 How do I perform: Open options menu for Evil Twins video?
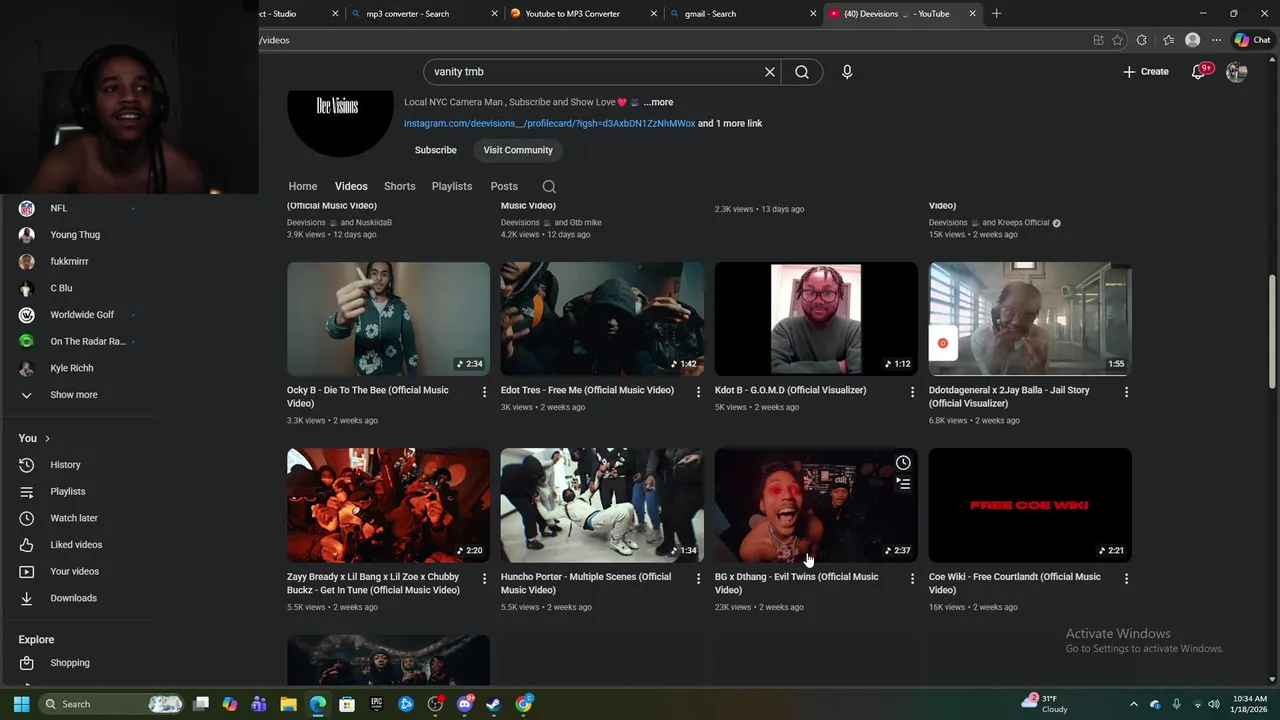coord(912,579)
